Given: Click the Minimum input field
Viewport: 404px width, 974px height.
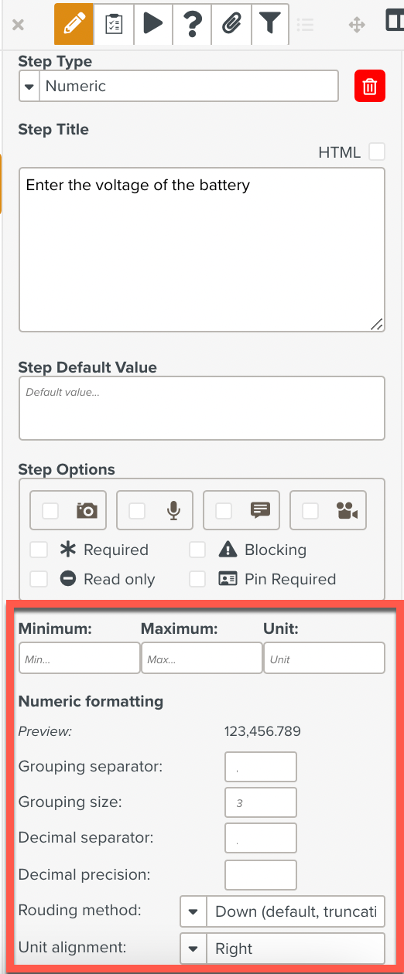Looking at the screenshot, I should (x=80, y=658).
